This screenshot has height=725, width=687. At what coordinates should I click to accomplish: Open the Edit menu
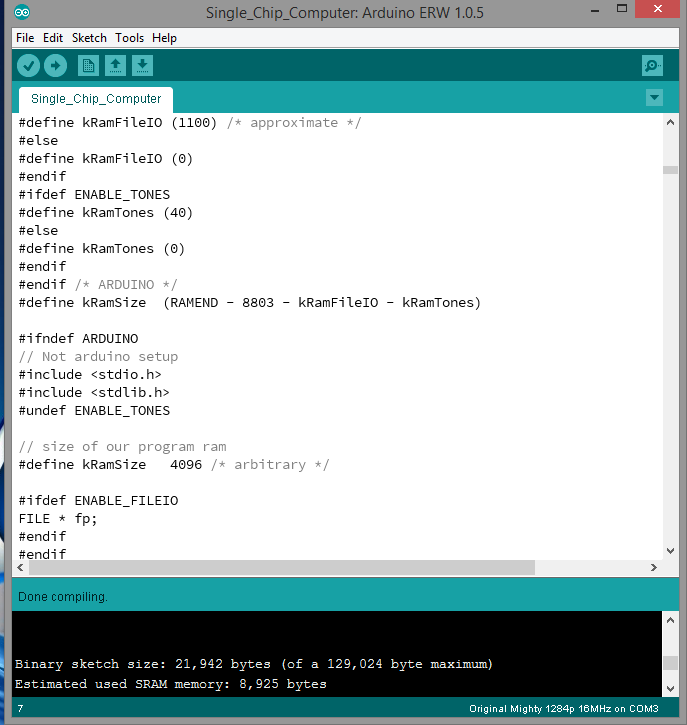coord(53,38)
